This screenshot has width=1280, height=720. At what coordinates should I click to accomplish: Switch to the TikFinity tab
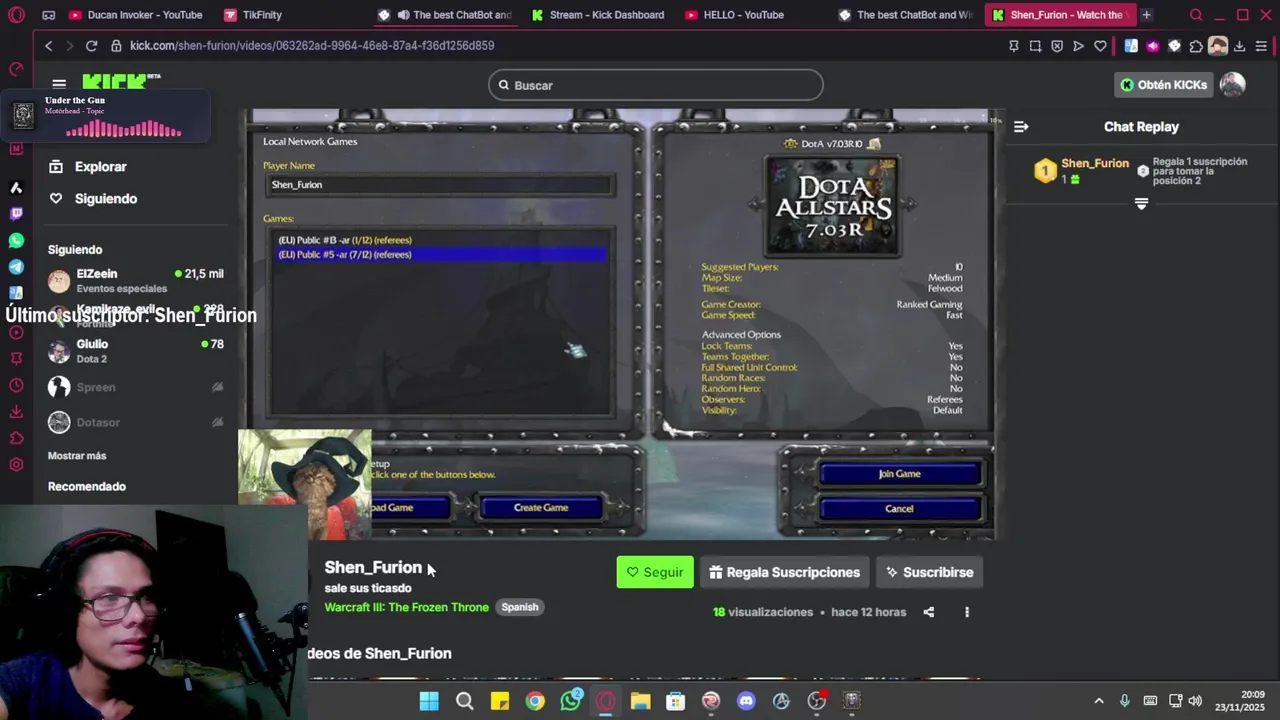coord(253,15)
